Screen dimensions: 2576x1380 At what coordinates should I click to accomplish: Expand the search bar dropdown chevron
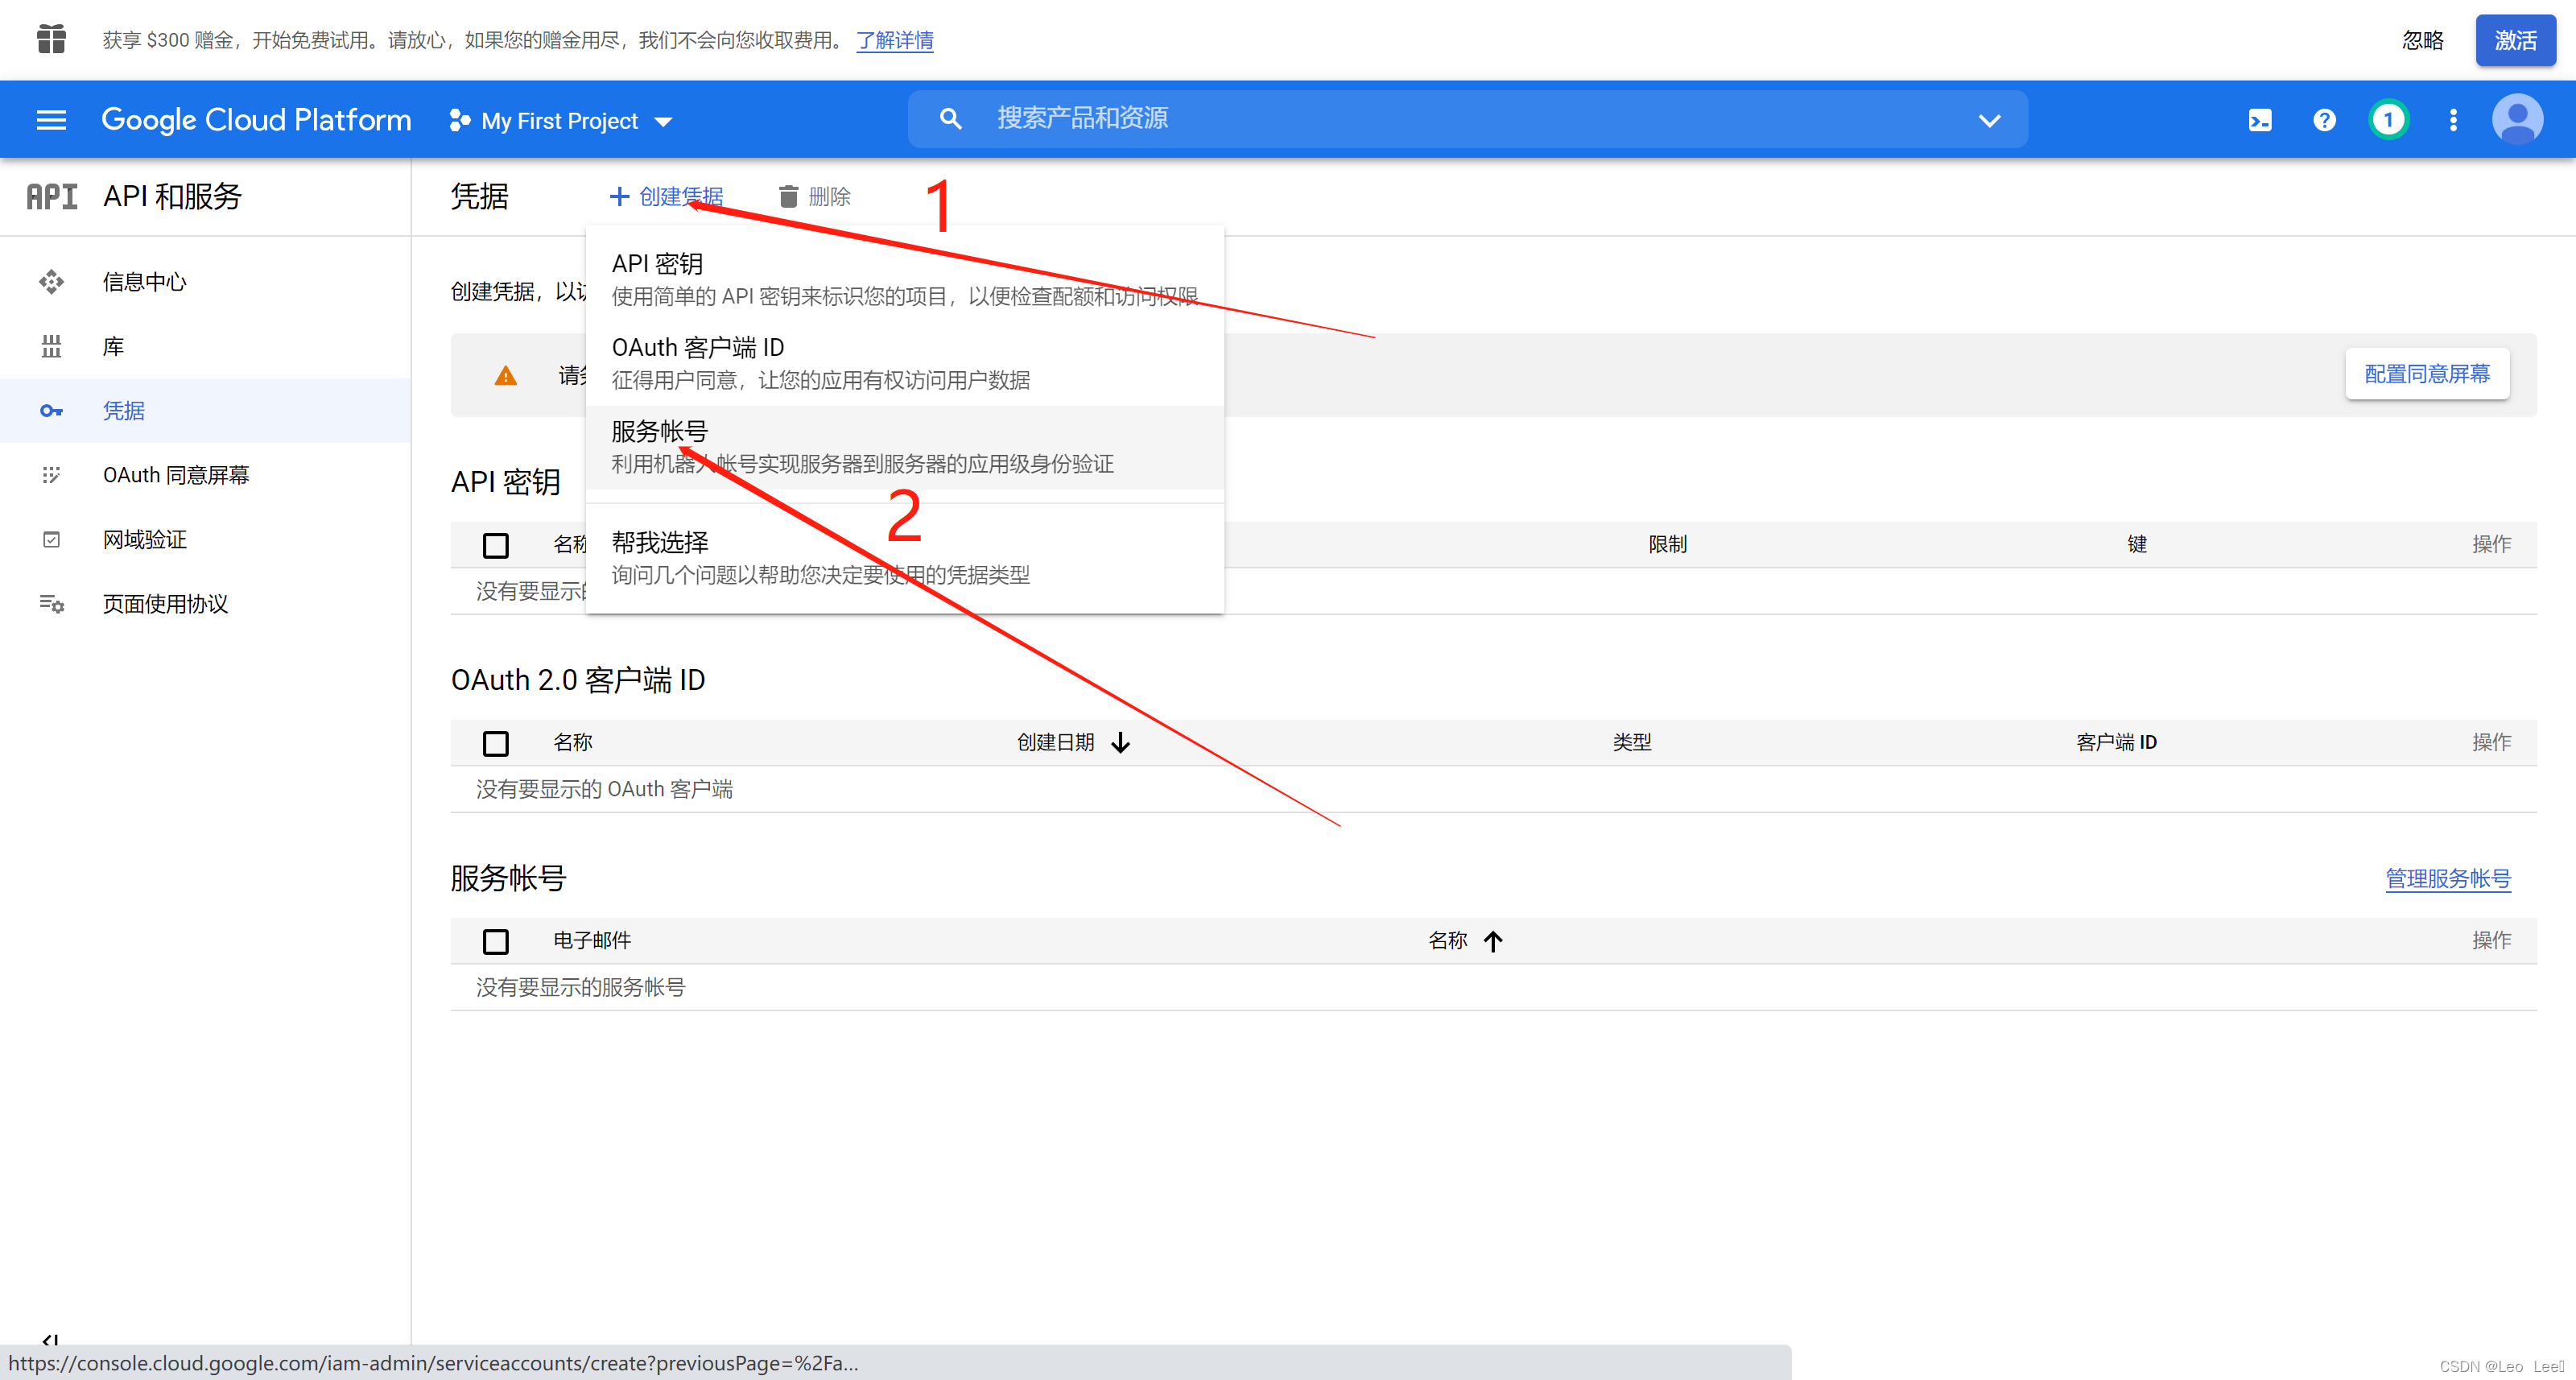(x=1989, y=120)
